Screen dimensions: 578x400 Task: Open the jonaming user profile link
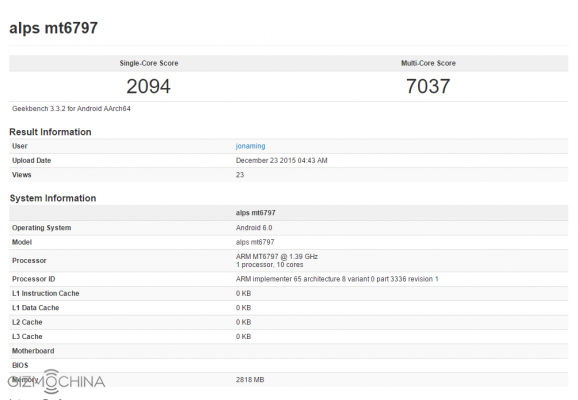coord(250,146)
